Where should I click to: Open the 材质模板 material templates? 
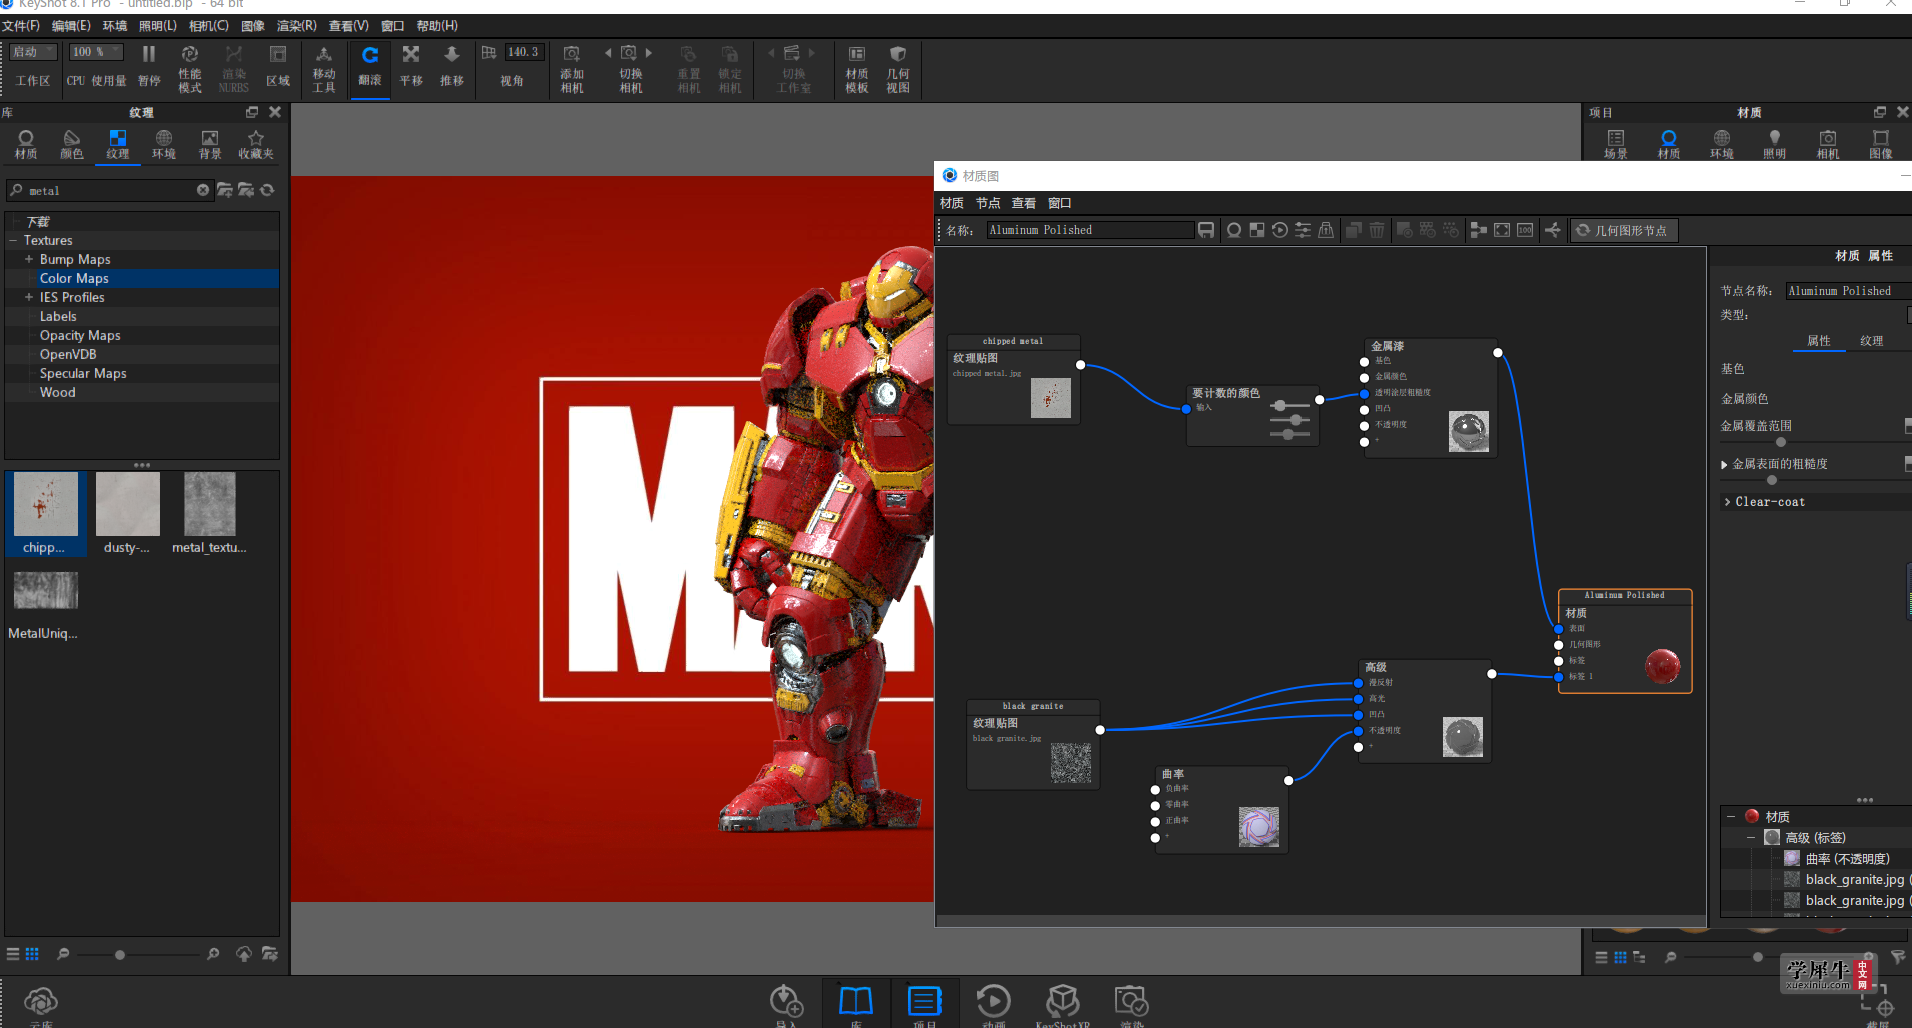pyautogui.click(x=857, y=68)
